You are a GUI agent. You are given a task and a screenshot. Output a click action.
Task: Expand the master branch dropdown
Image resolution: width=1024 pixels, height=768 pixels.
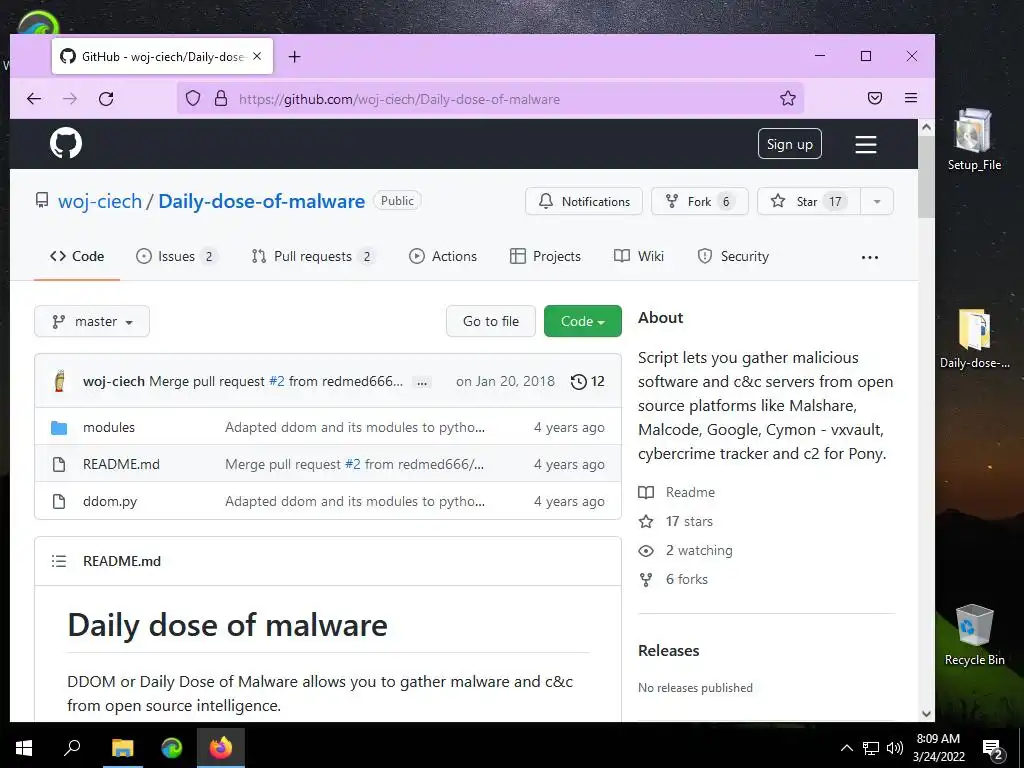point(92,321)
